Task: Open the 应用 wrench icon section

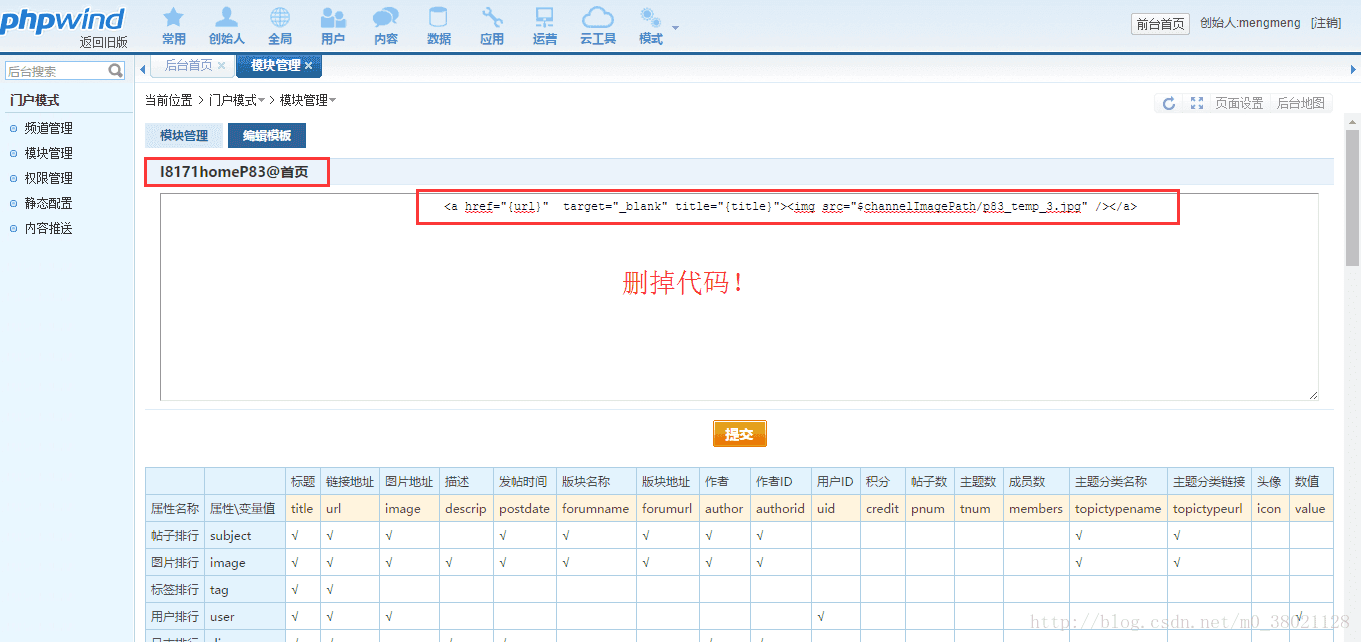Action: tap(492, 25)
